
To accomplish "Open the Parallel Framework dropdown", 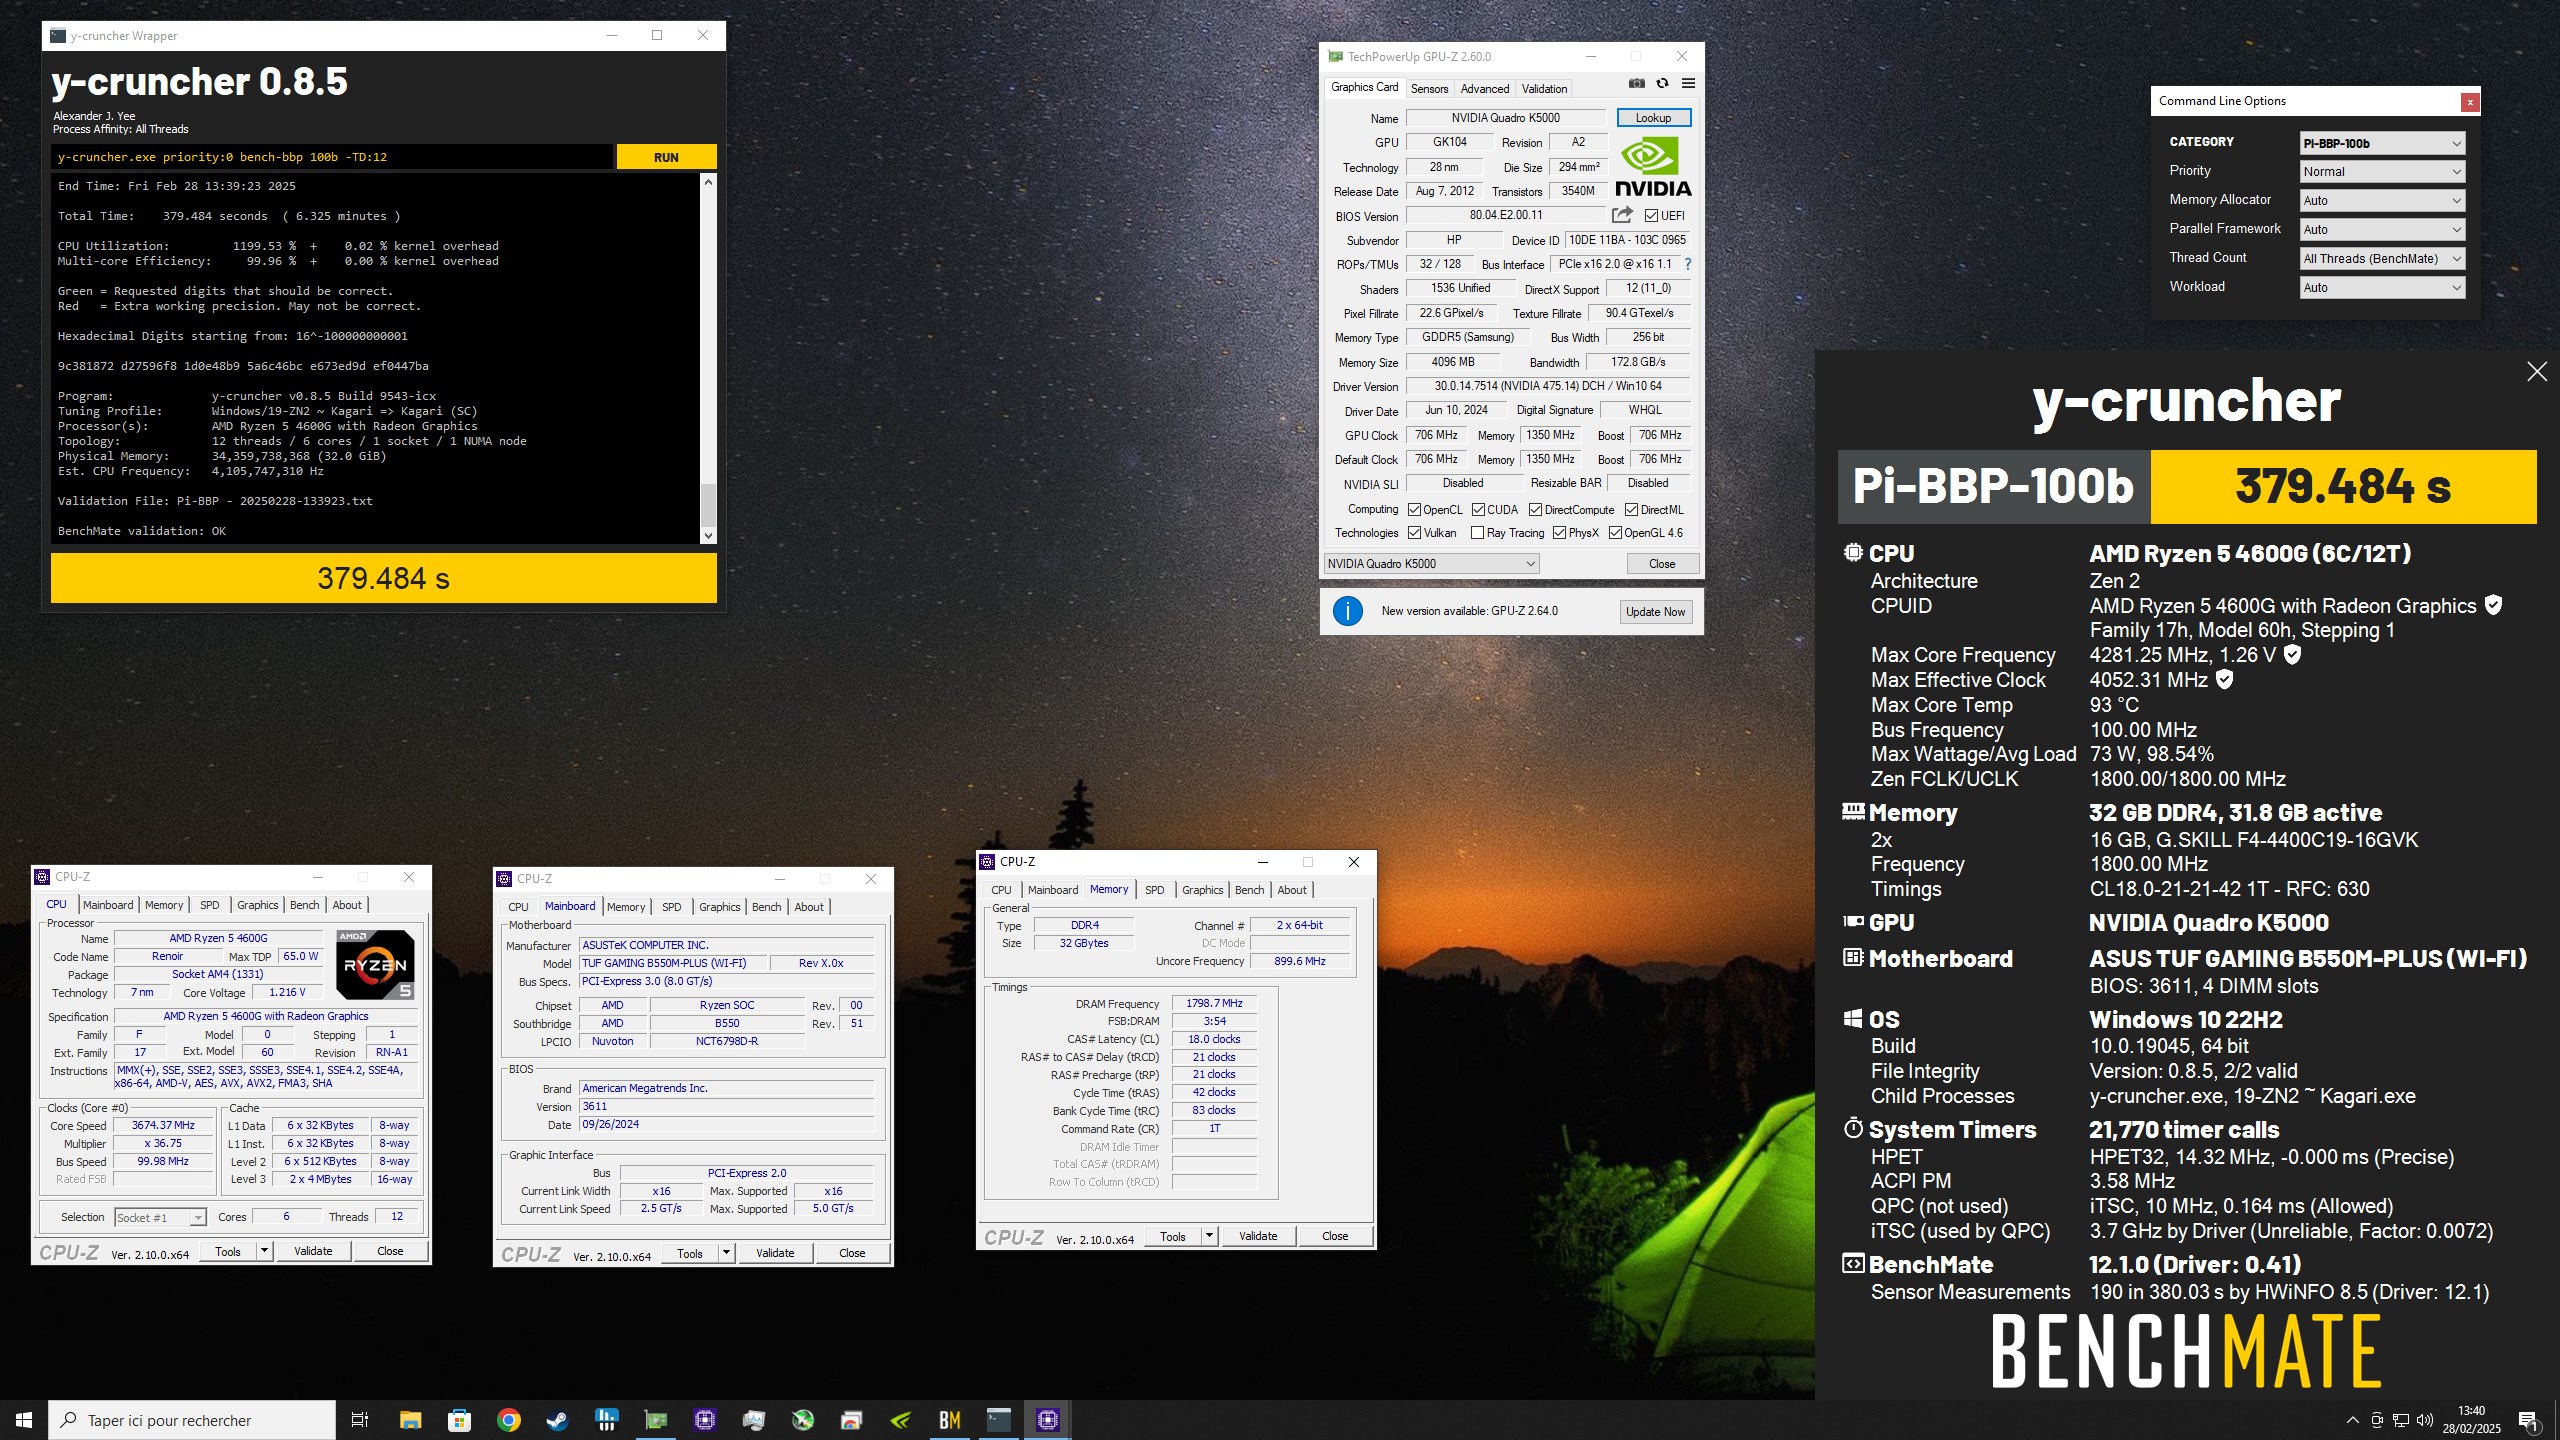I will click(2382, 230).
